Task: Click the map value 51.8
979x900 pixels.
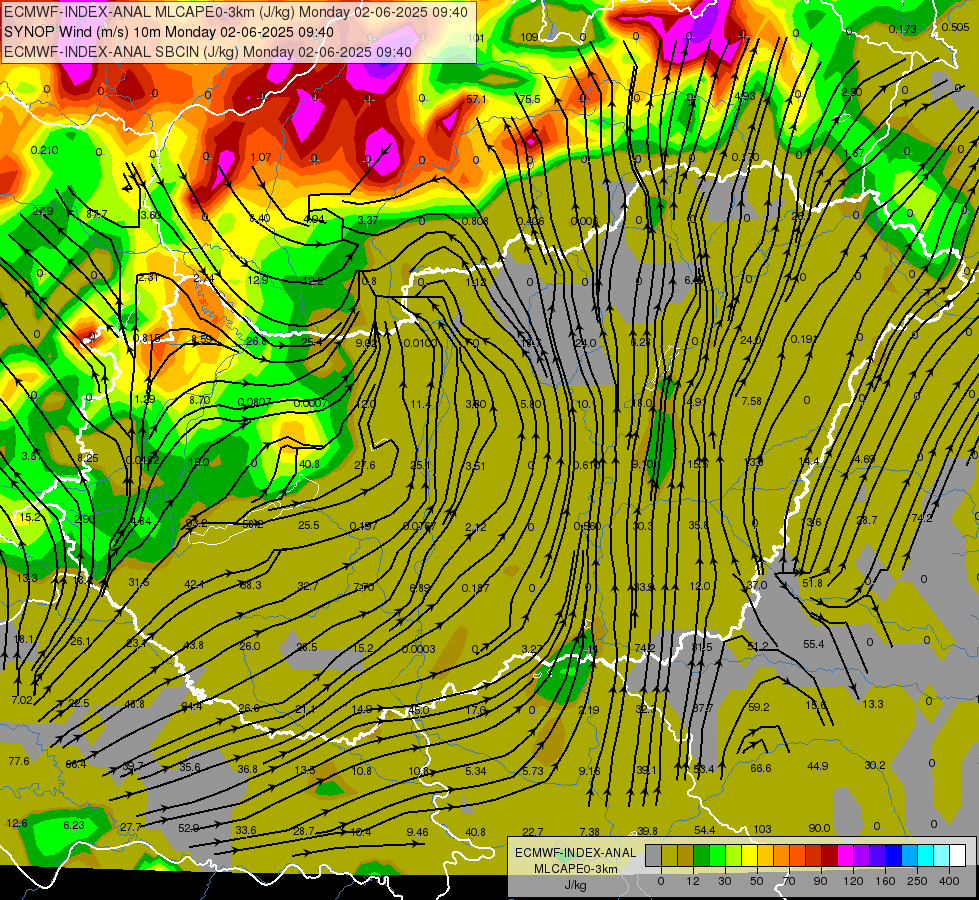Action: [812, 583]
